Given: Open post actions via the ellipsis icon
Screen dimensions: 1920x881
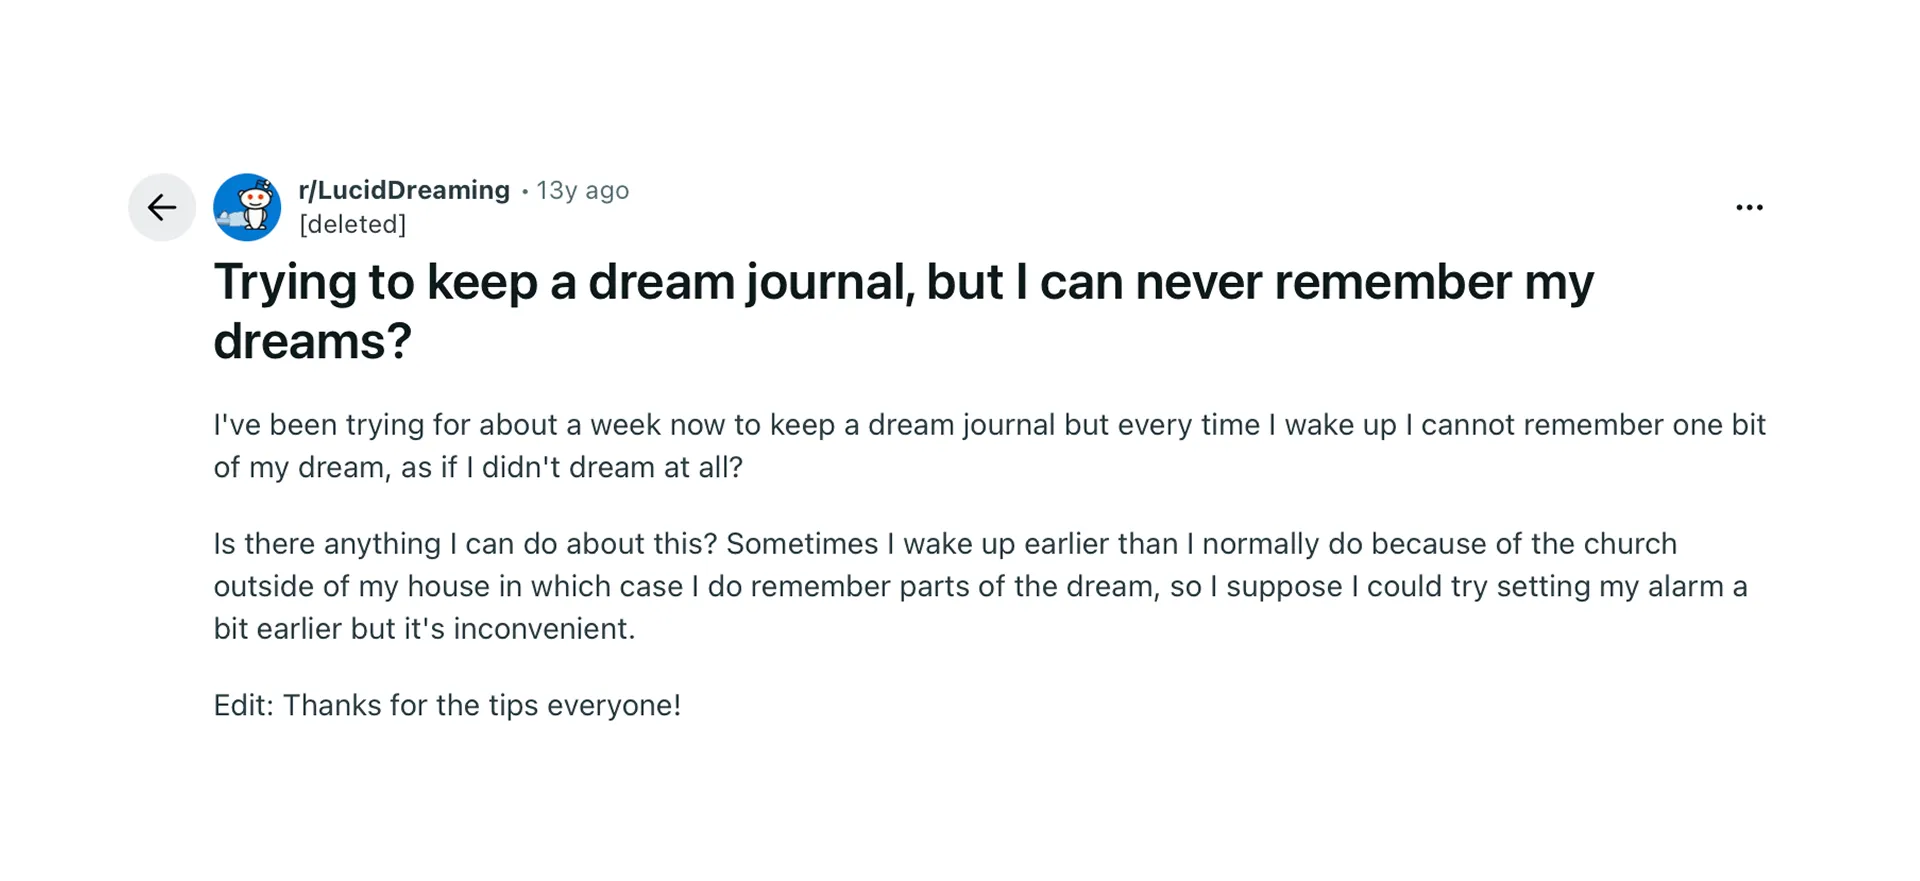Looking at the screenshot, I should pyautogui.click(x=1749, y=207).
